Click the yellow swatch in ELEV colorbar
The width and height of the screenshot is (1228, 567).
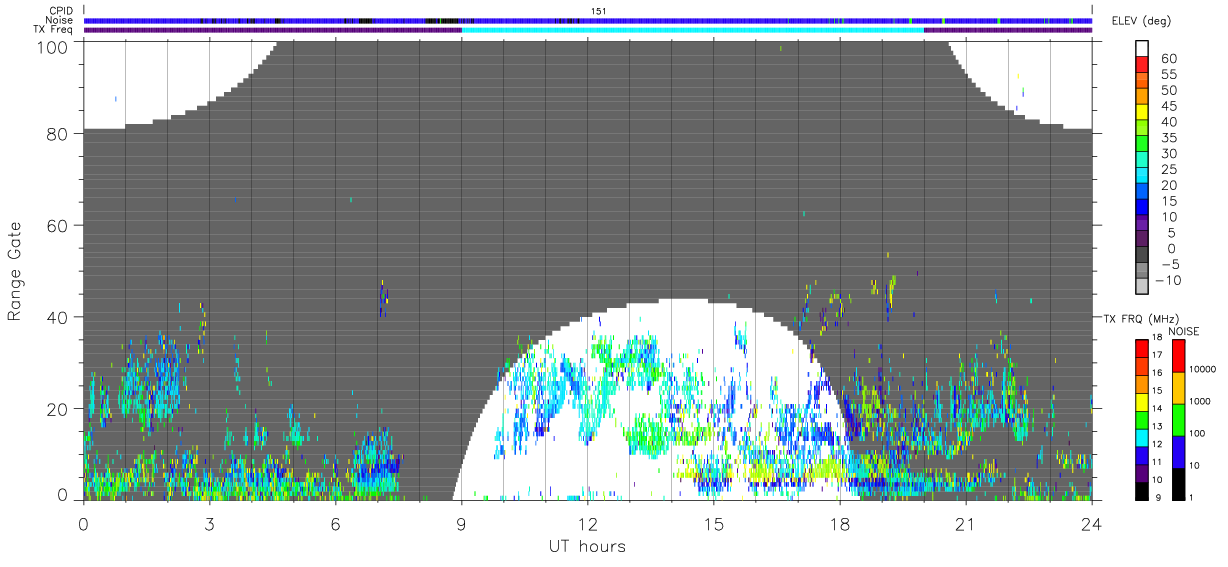[1143, 114]
